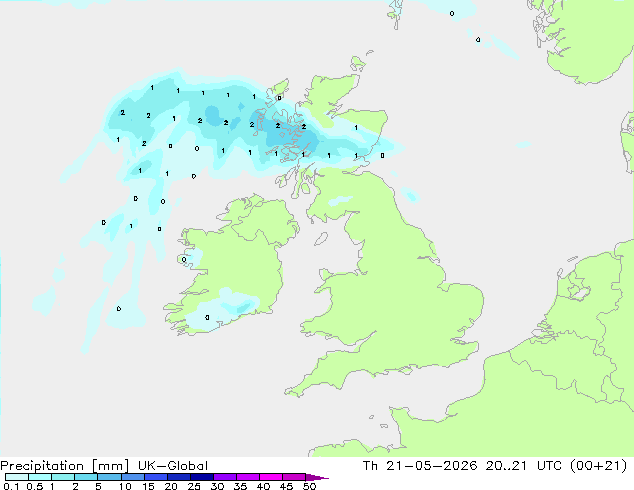Choose the 20–25 mm dark blue legend swatch
The height and width of the screenshot is (490, 634).
pos(179,477)
